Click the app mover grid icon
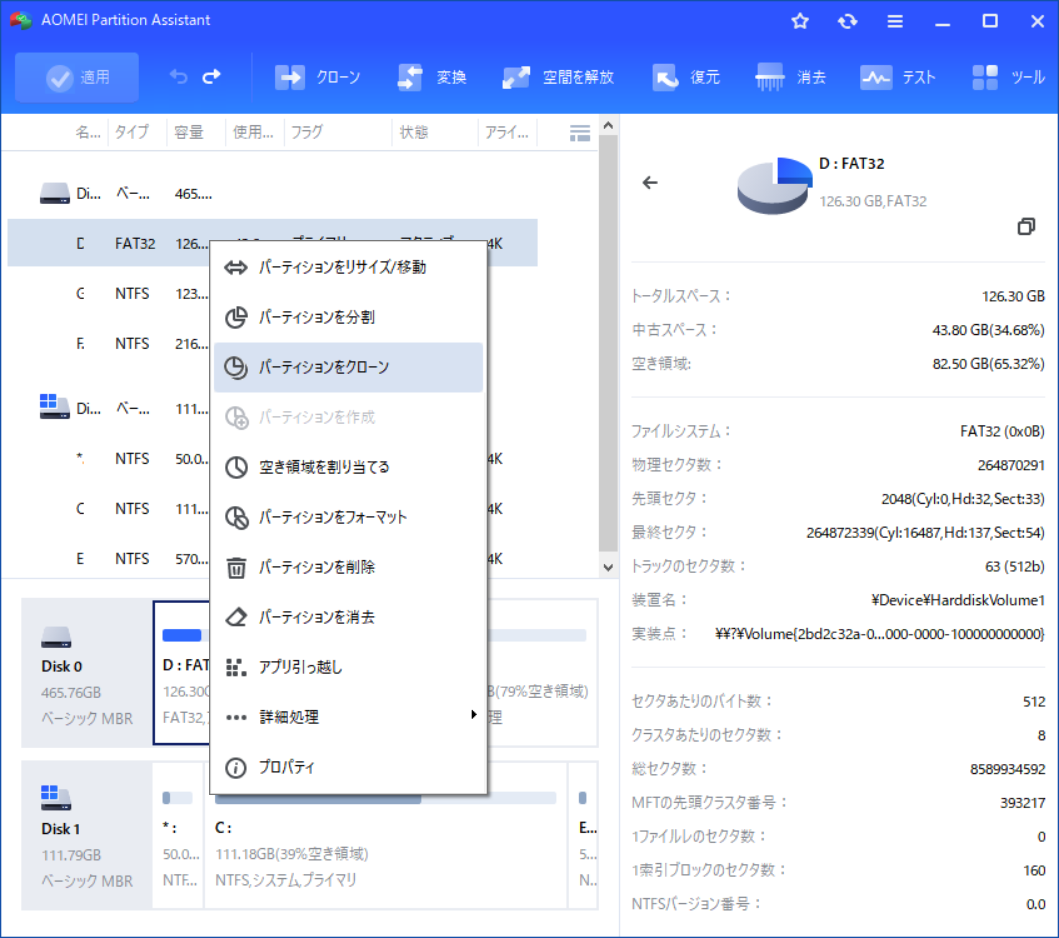 236,667
